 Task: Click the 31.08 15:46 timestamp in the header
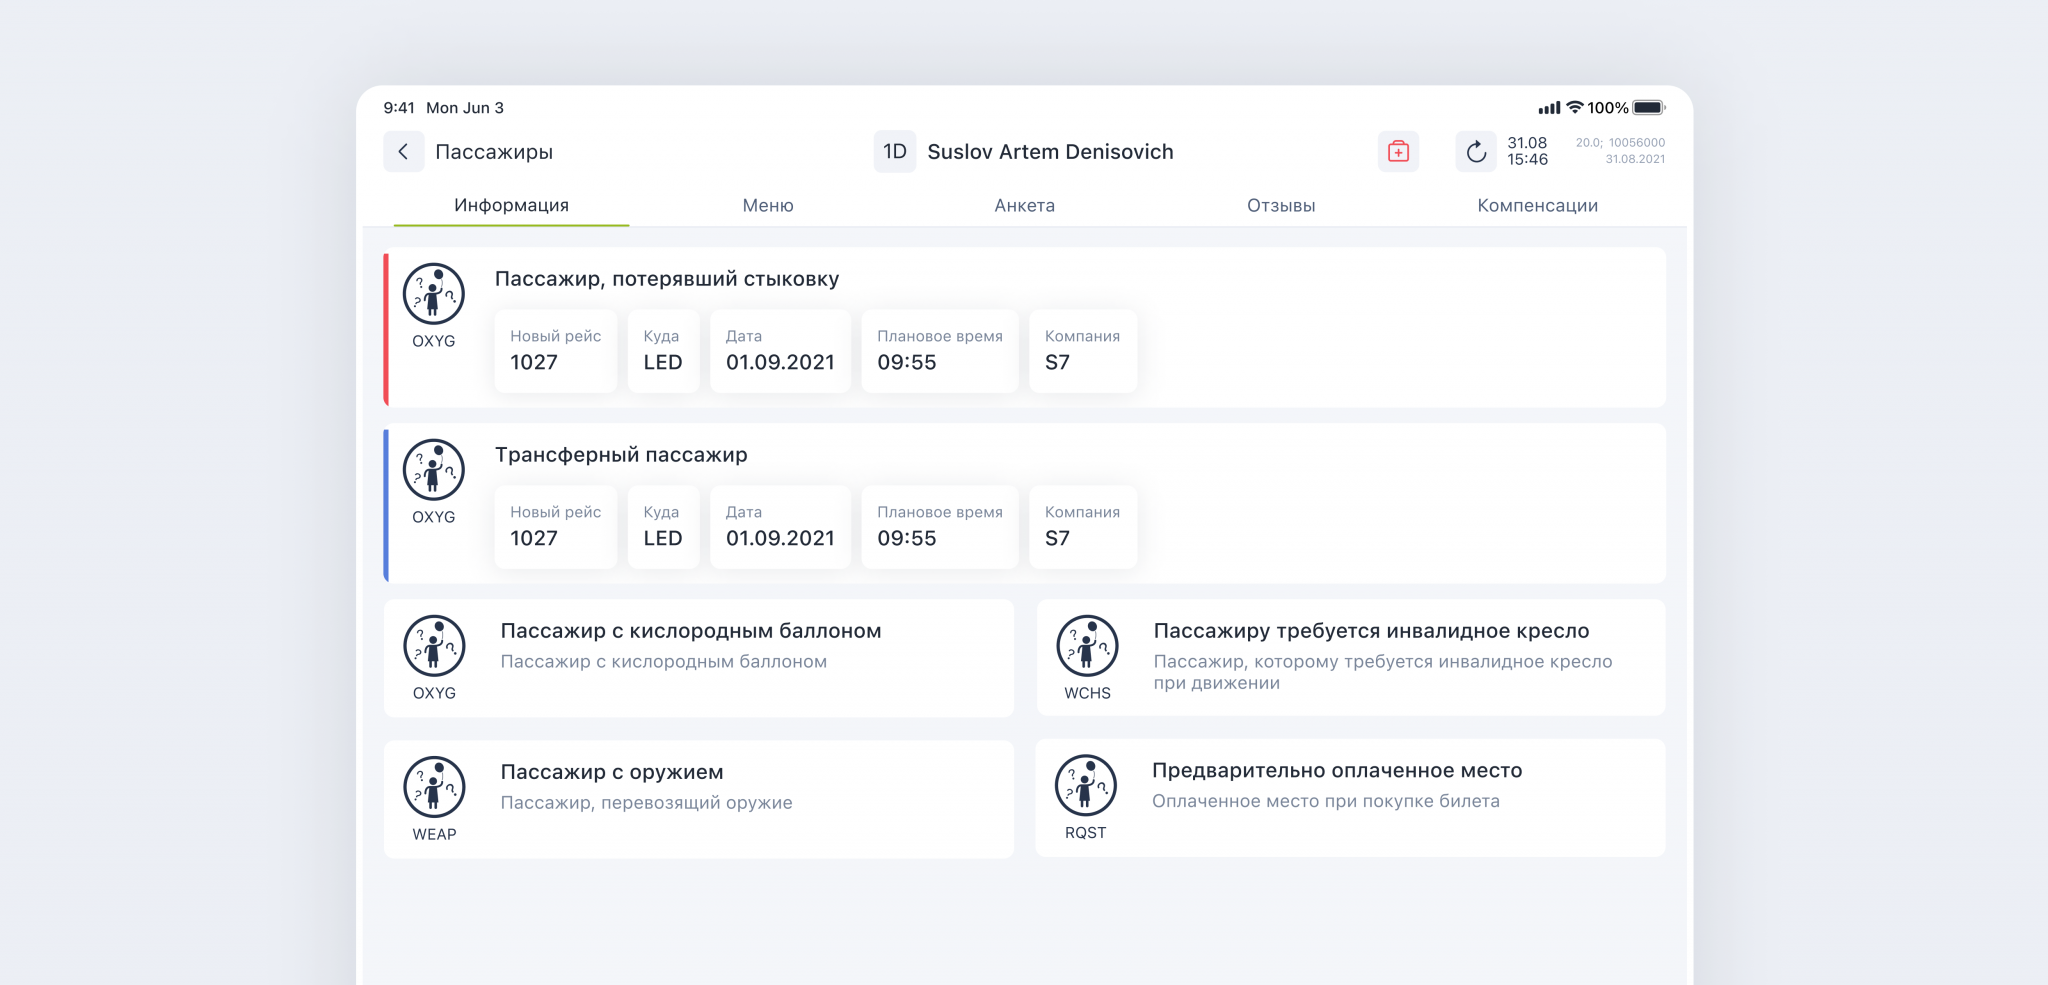[x=1526, y=150]
